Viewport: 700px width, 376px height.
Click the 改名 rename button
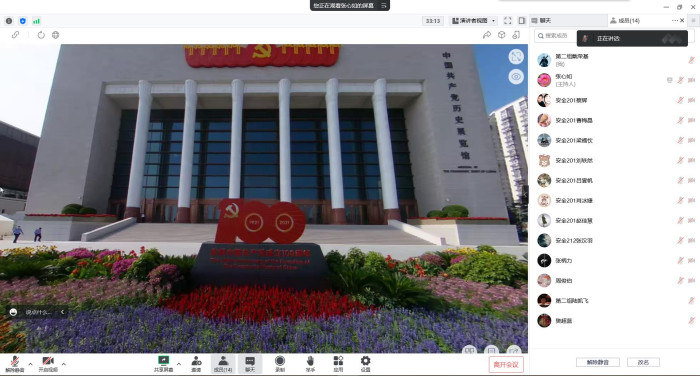click(643, 362)
